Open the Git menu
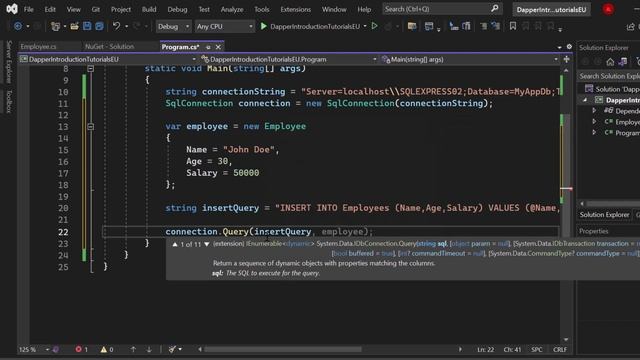Image resolution: width=640 pixels, height=360 pixels. tap(96, 9)
